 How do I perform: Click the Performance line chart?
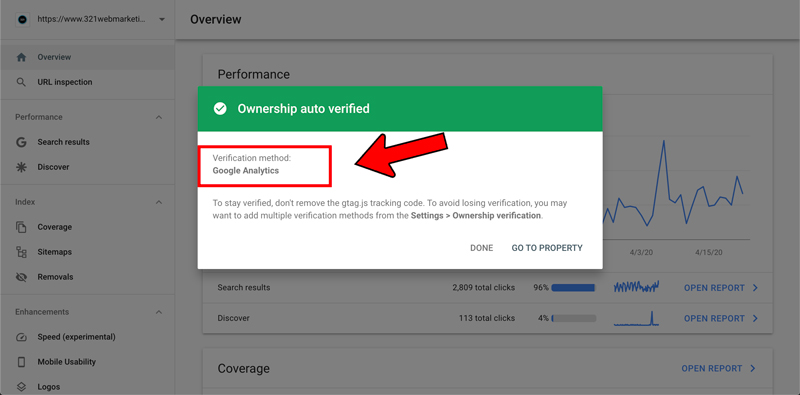(x=676, y=189)
